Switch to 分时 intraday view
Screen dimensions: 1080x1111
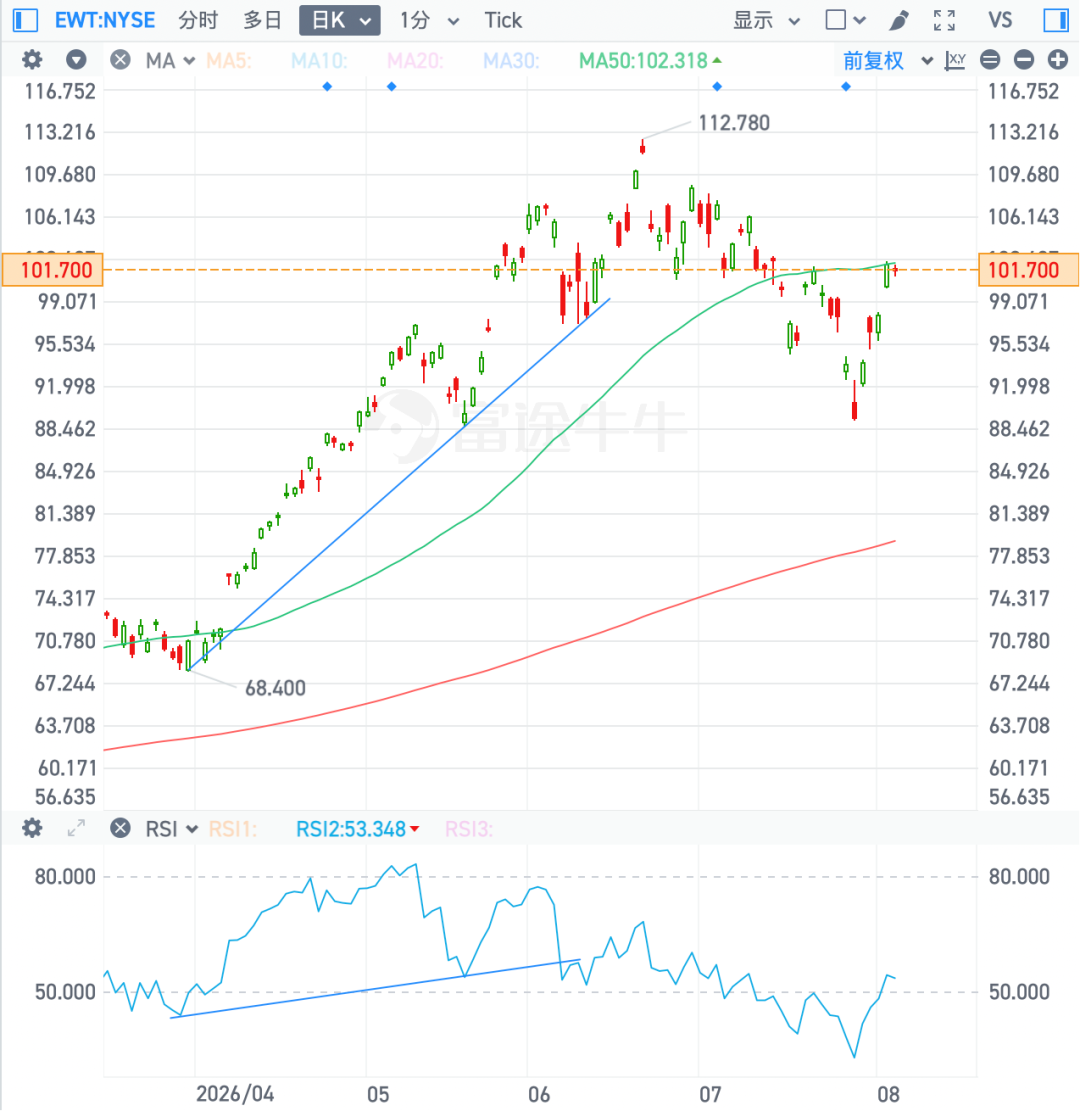click(198, 20)
